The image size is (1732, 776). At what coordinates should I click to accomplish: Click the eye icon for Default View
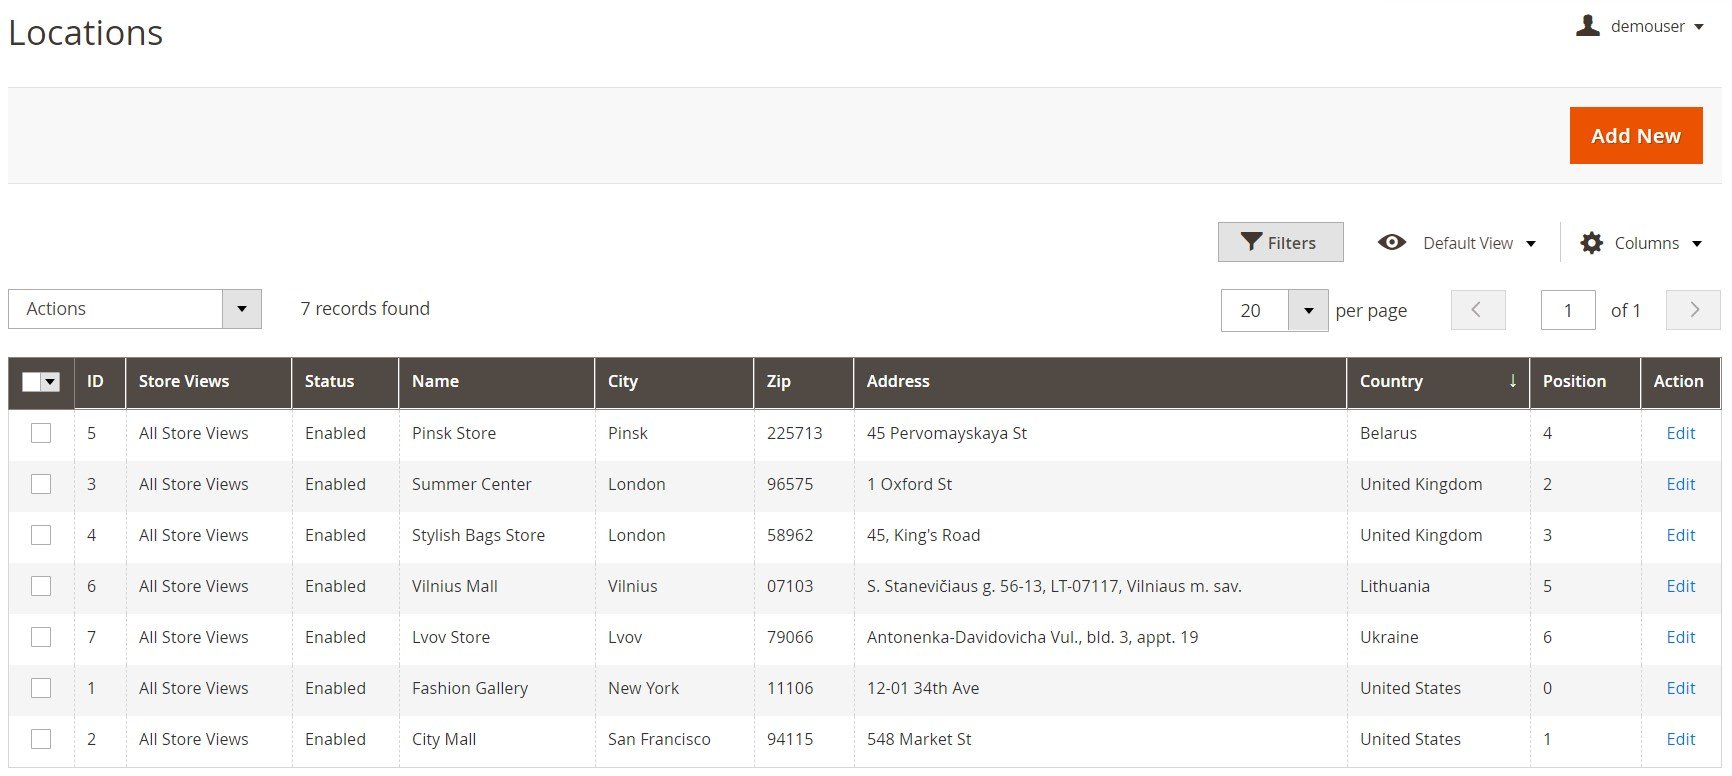tap(1392, 242)
